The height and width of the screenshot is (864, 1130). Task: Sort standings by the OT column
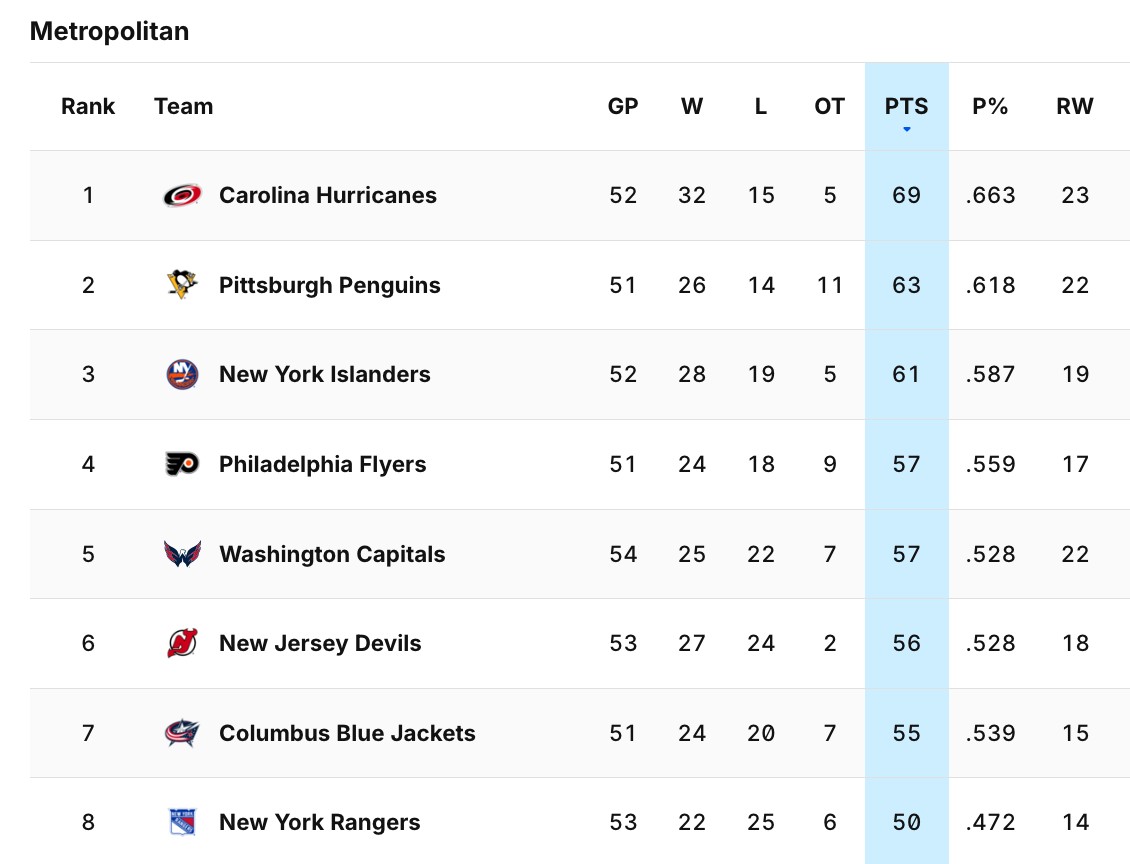click(x=829, y=106)
